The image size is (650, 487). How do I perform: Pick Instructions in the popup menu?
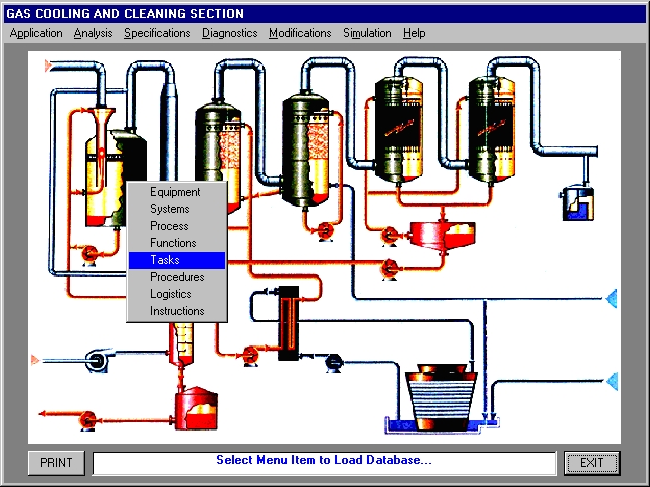[x=177, y=311]
